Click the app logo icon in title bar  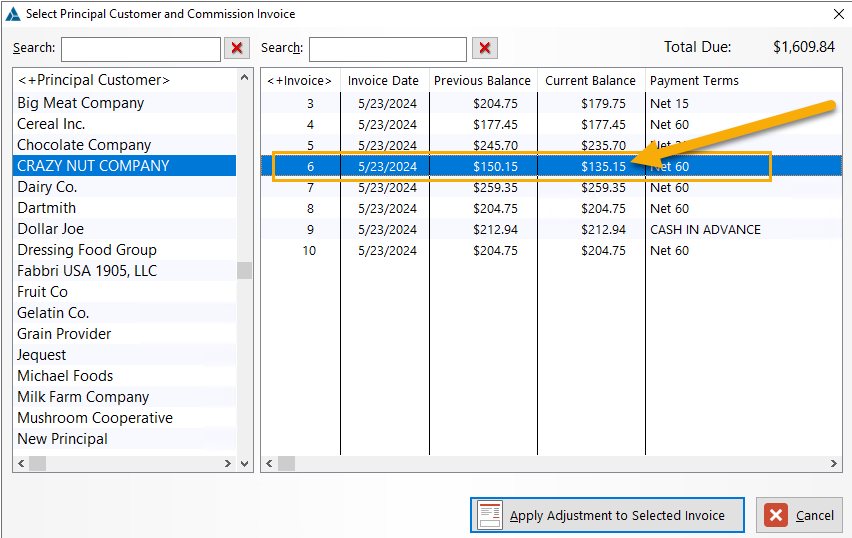click(x=12, y=14)
